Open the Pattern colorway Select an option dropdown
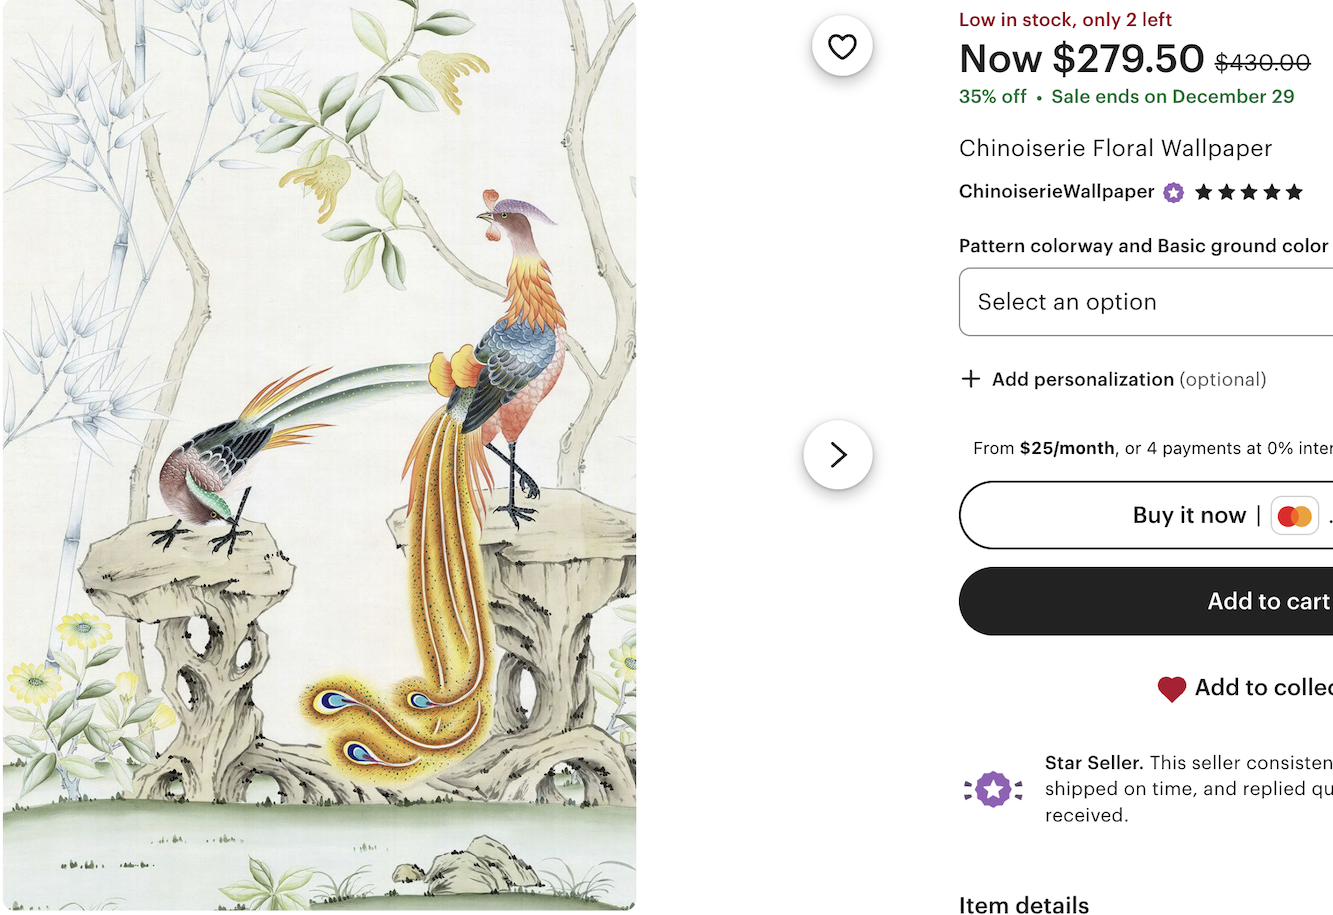1333x915 pixels. point(1145,302)
